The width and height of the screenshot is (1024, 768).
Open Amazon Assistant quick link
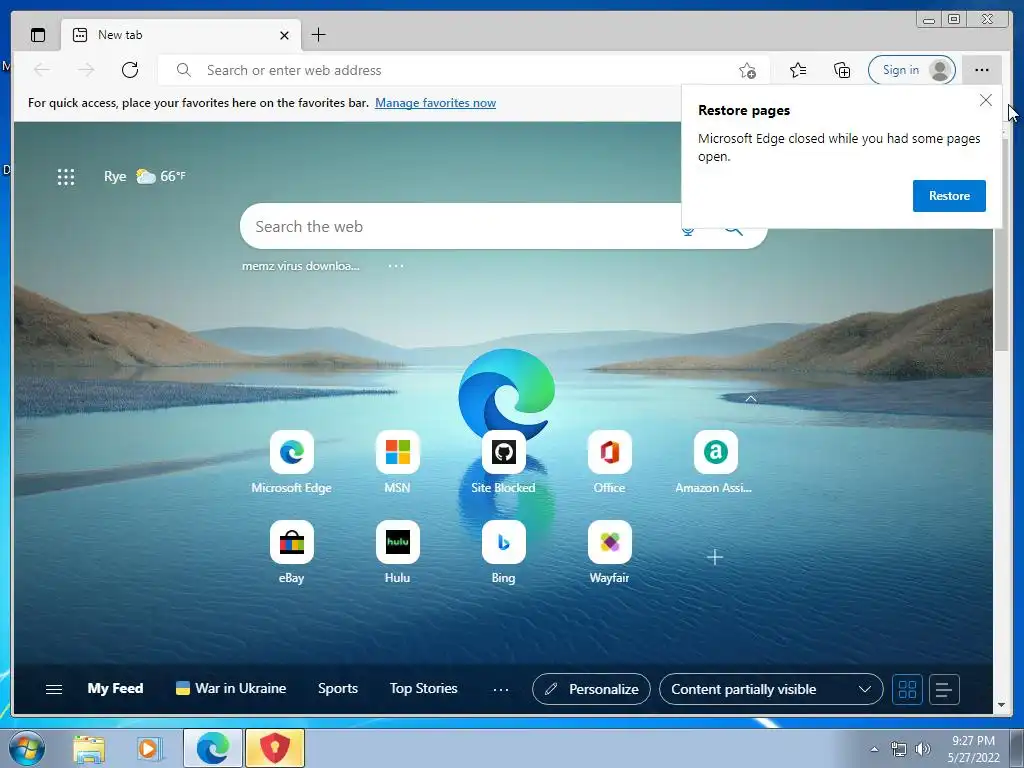[714, 461]
